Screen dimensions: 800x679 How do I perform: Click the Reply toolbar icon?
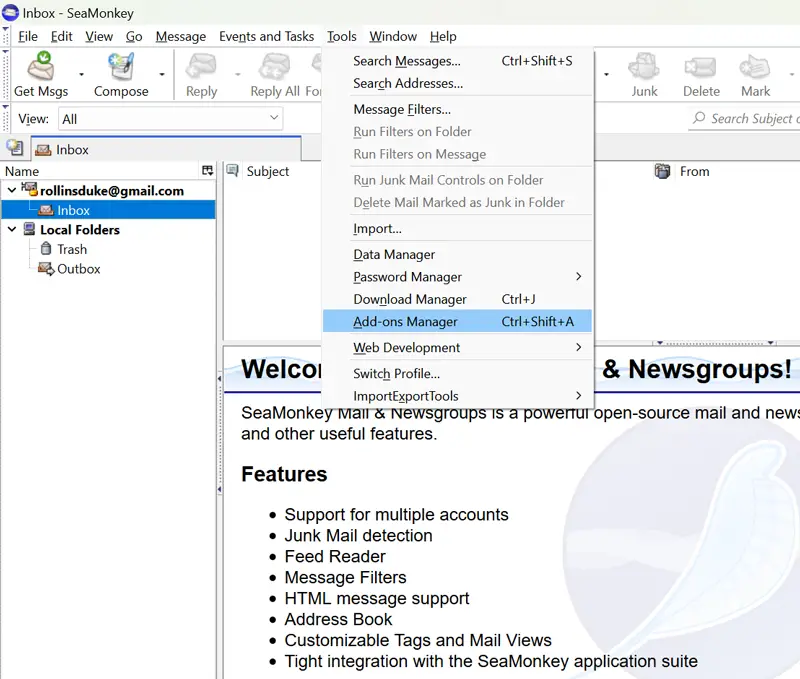[201, 68]
